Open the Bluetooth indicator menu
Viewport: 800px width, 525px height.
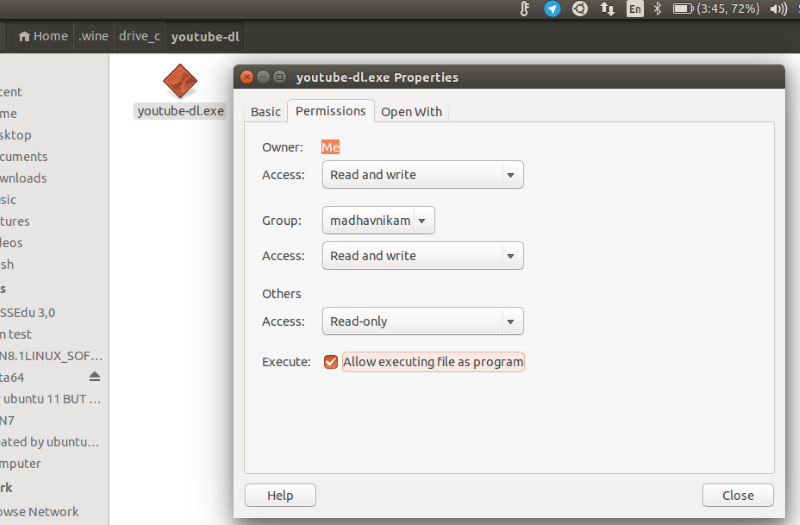tap(658, 9)
